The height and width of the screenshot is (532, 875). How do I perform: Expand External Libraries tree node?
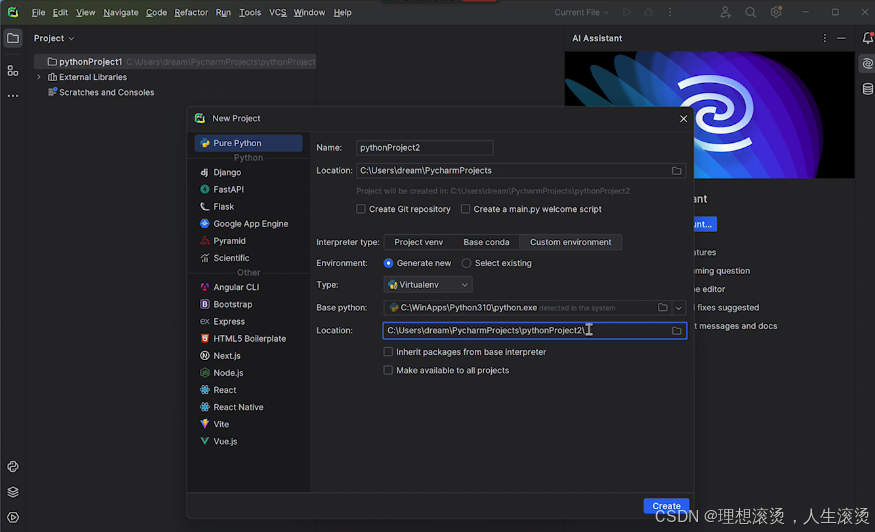coord(39,77)
